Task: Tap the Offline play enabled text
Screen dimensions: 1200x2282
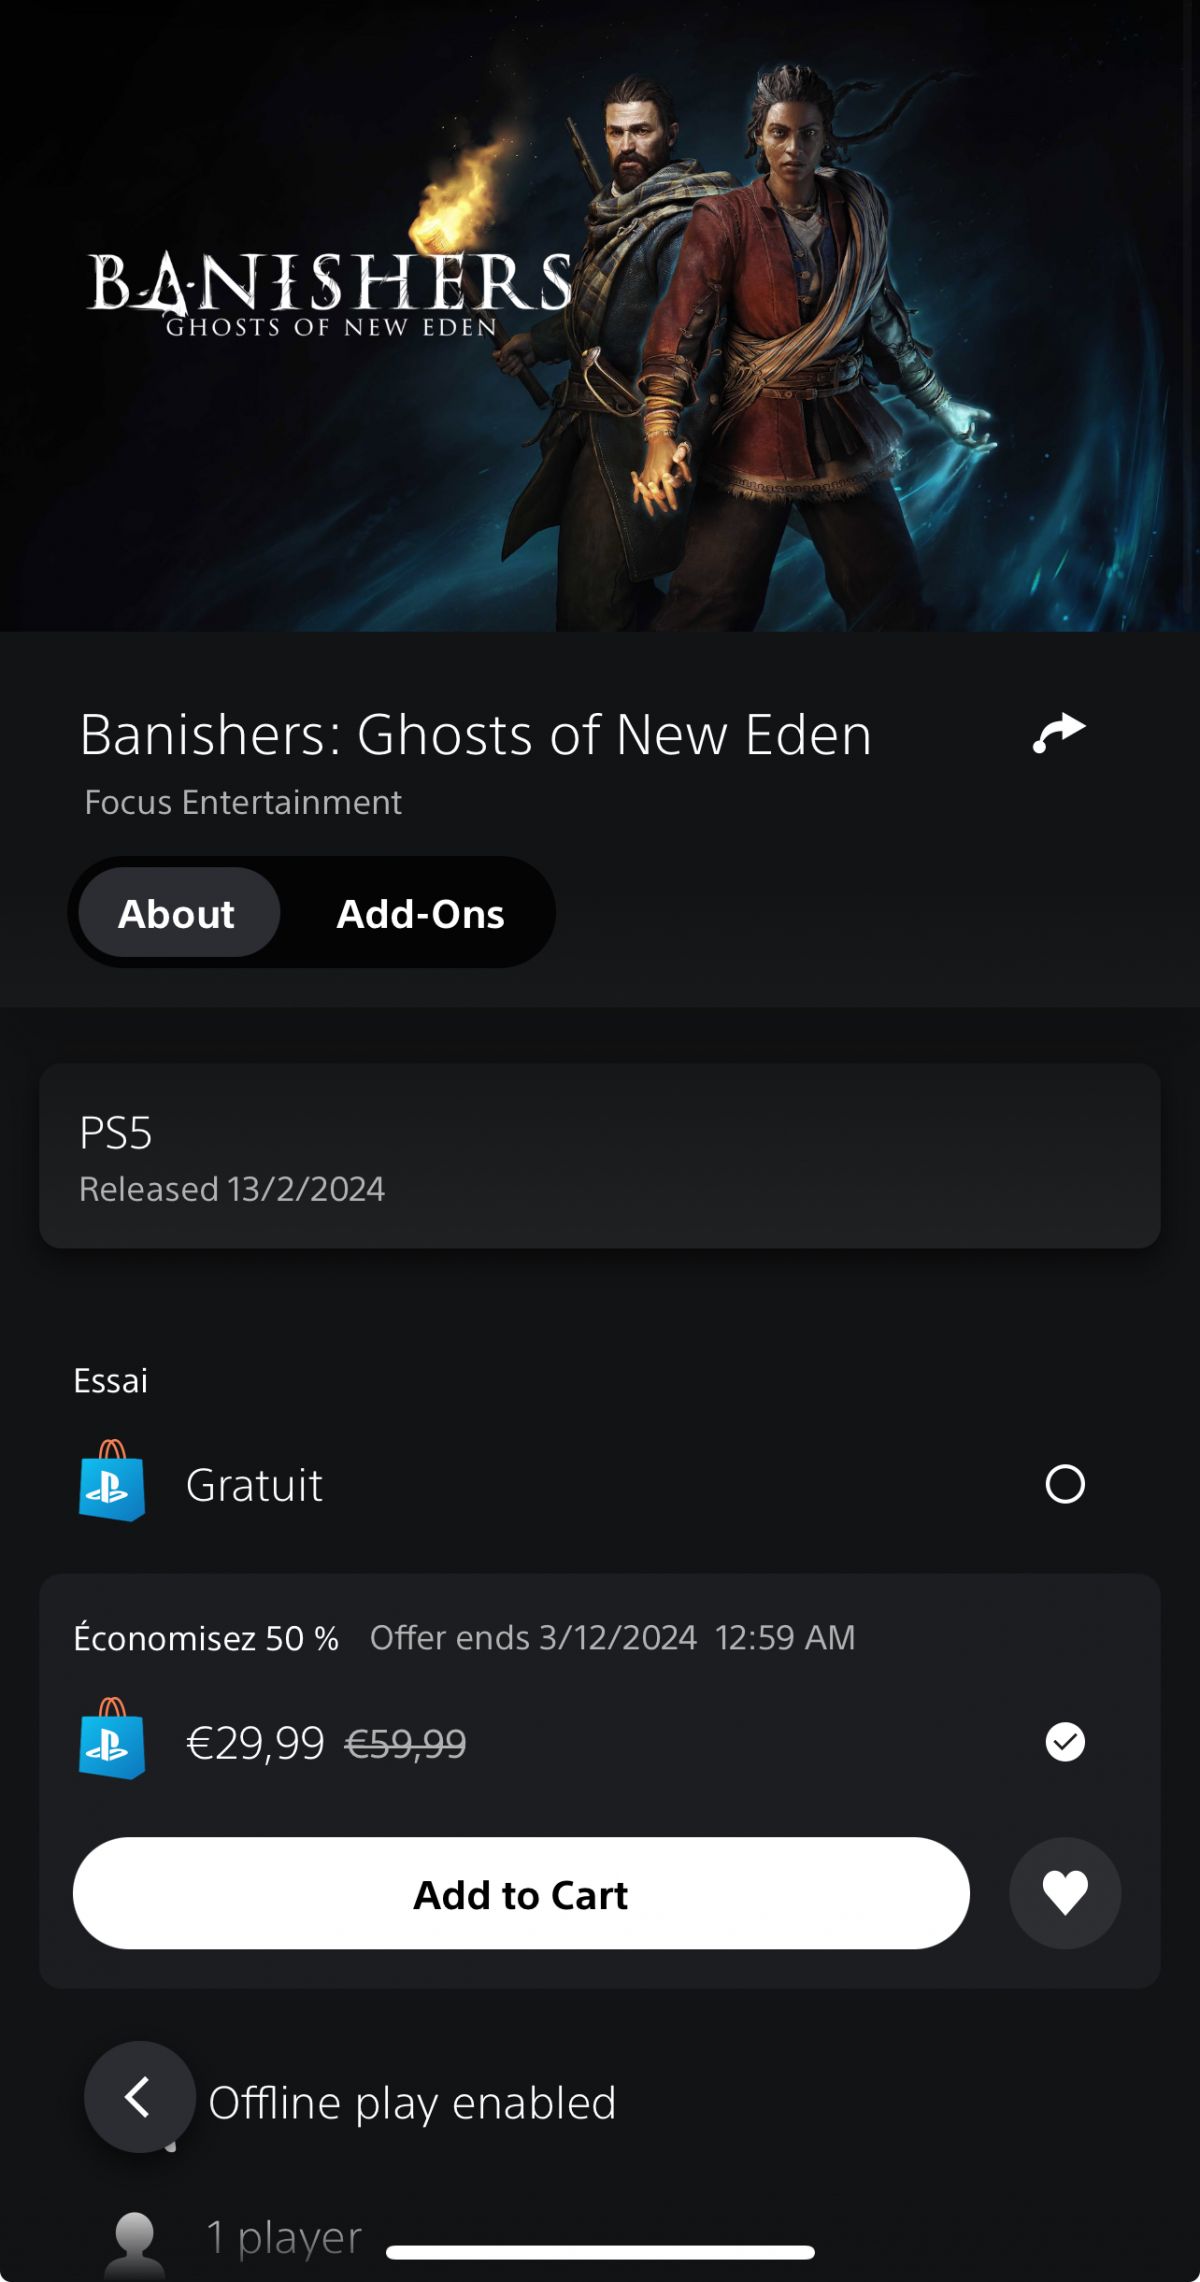Action: pyautogui.click(x=412, y=2103)
